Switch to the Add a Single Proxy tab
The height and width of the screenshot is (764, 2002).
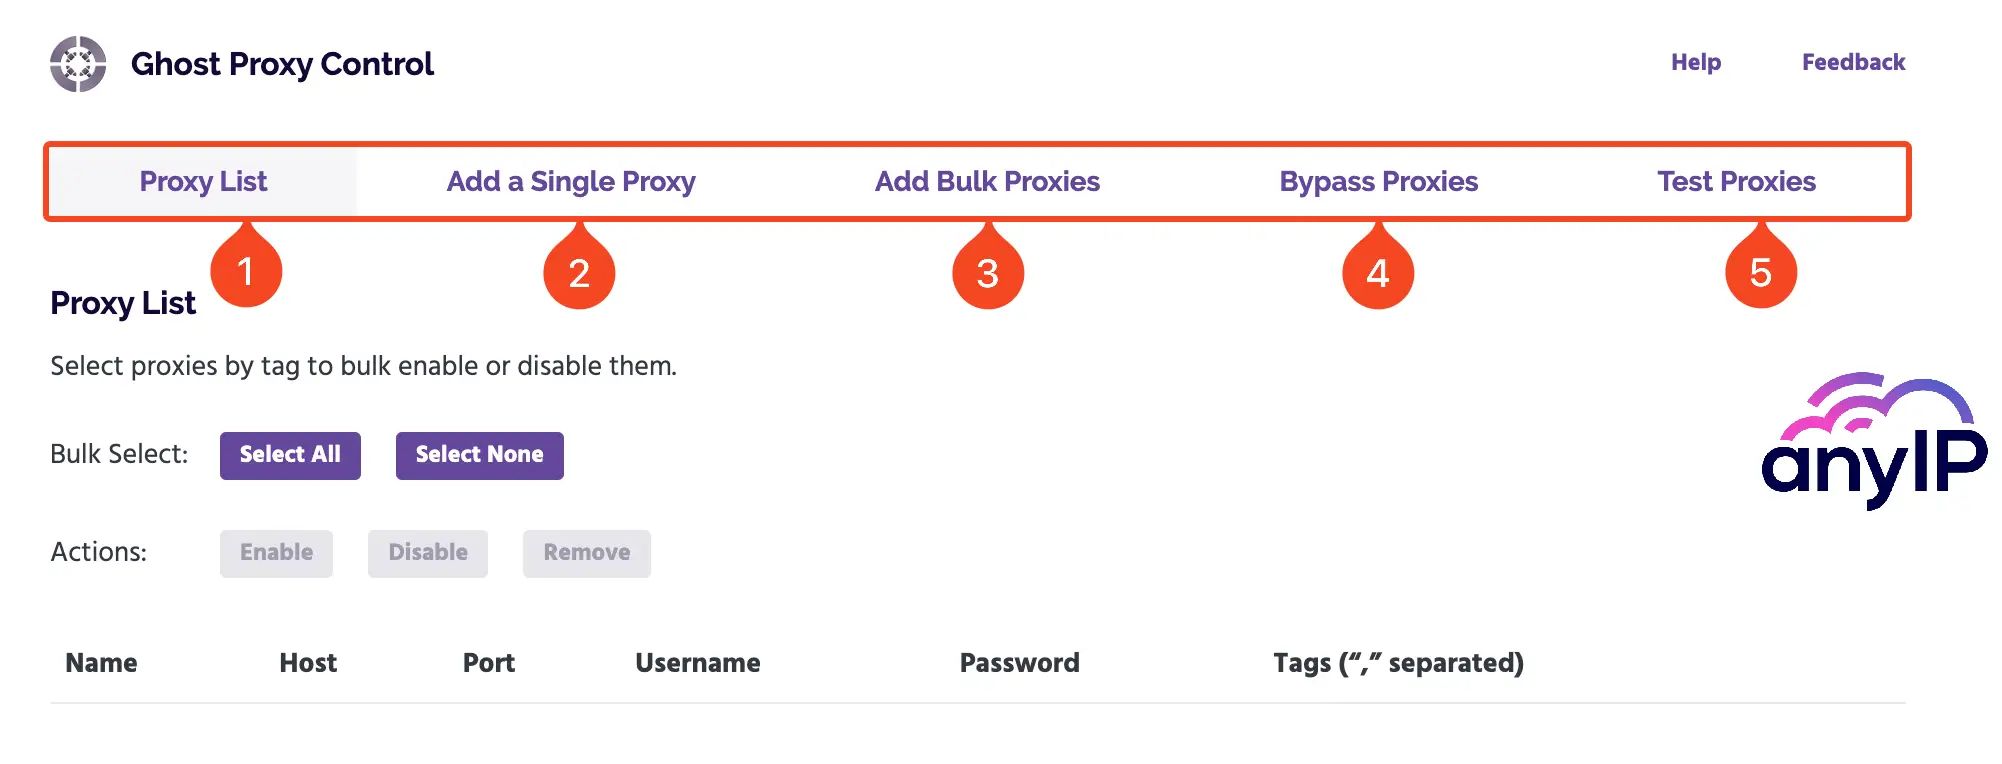coord(571,182)
